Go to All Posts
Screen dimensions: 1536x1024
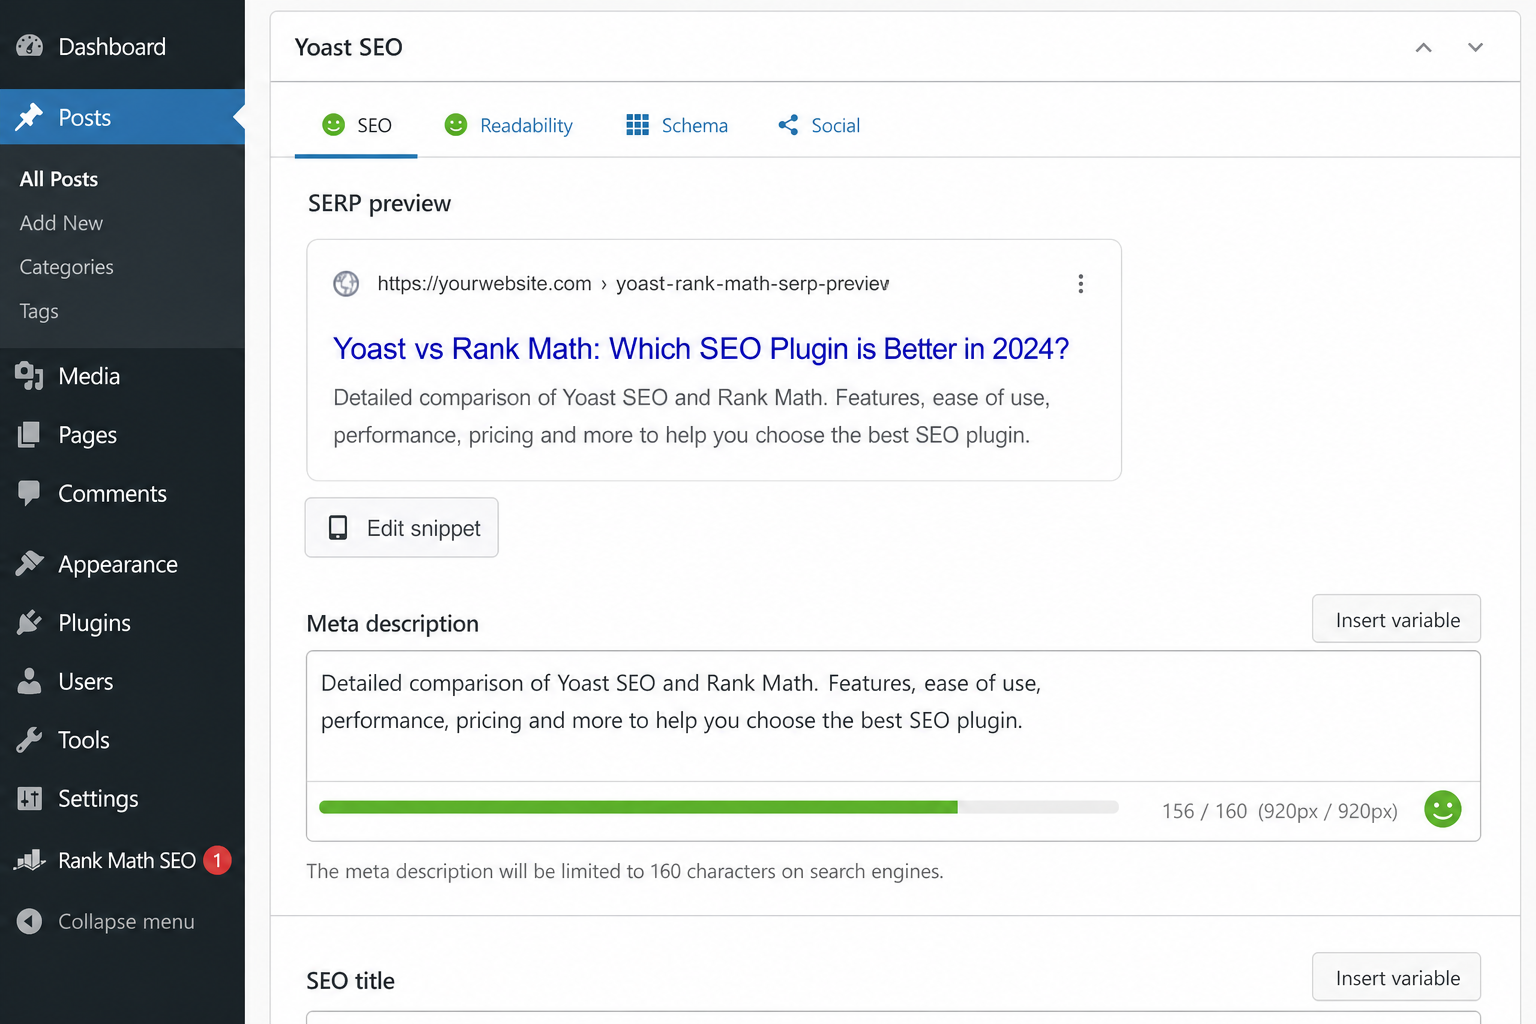59,179
